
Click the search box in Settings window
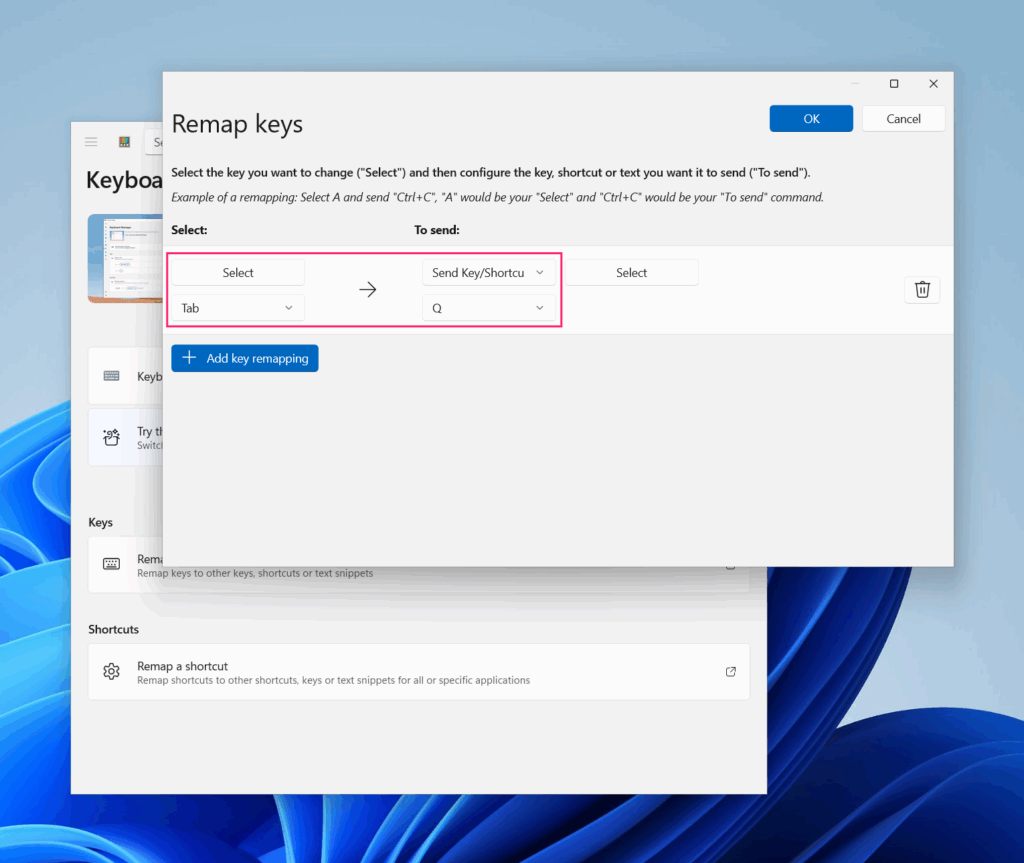click(154, 142)
